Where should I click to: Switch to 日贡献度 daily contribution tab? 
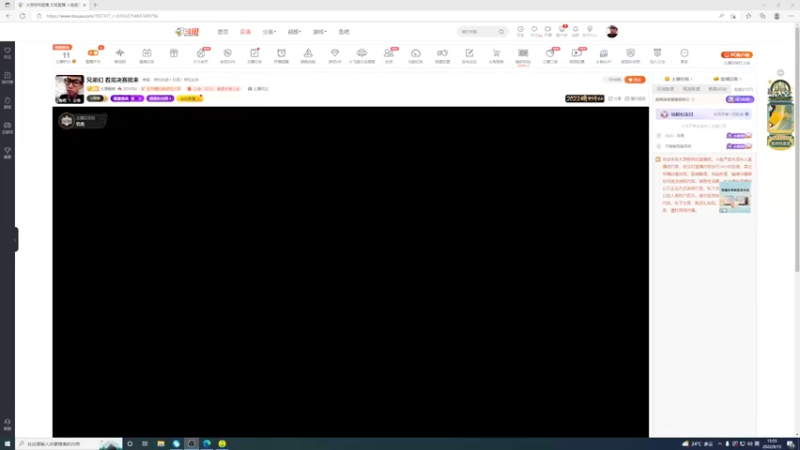pyautogui.click(x=665, y=89)
